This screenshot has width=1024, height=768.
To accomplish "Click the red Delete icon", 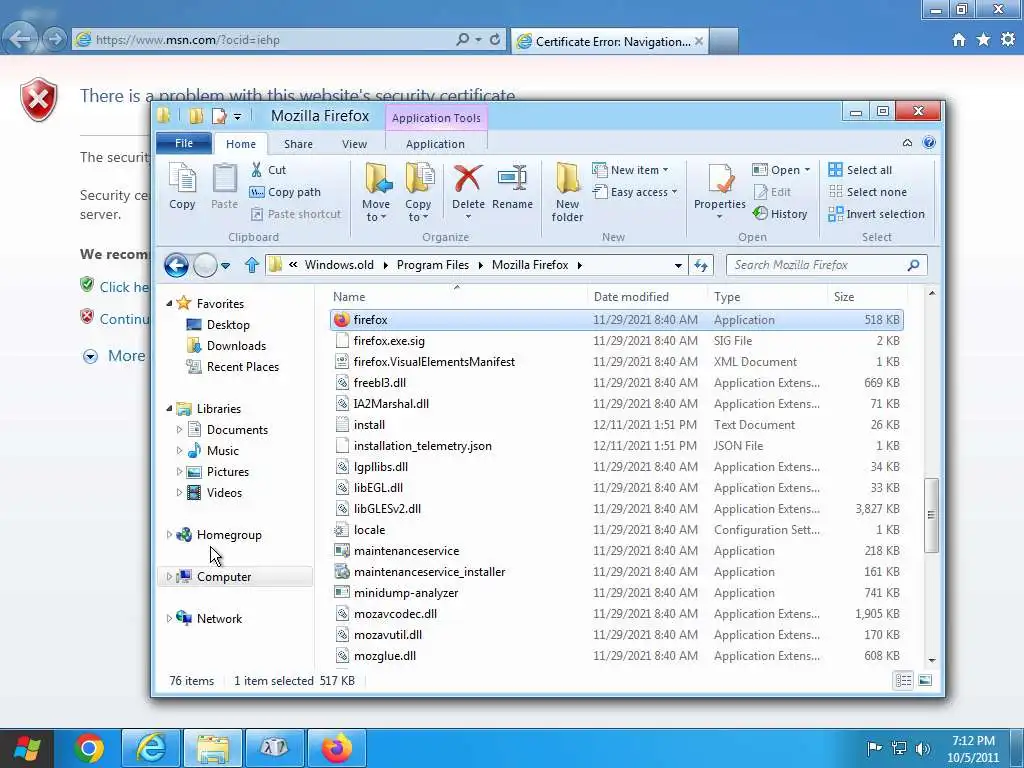I will [468, 178].
